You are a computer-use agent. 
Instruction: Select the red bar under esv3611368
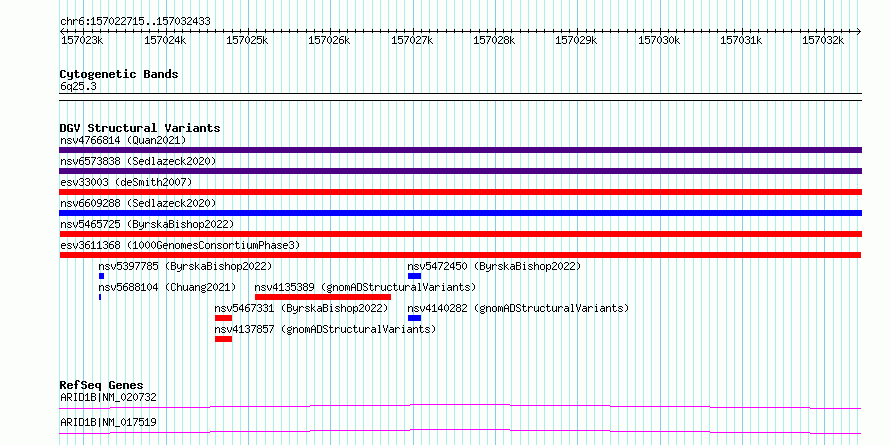click(x=460, y=255)
